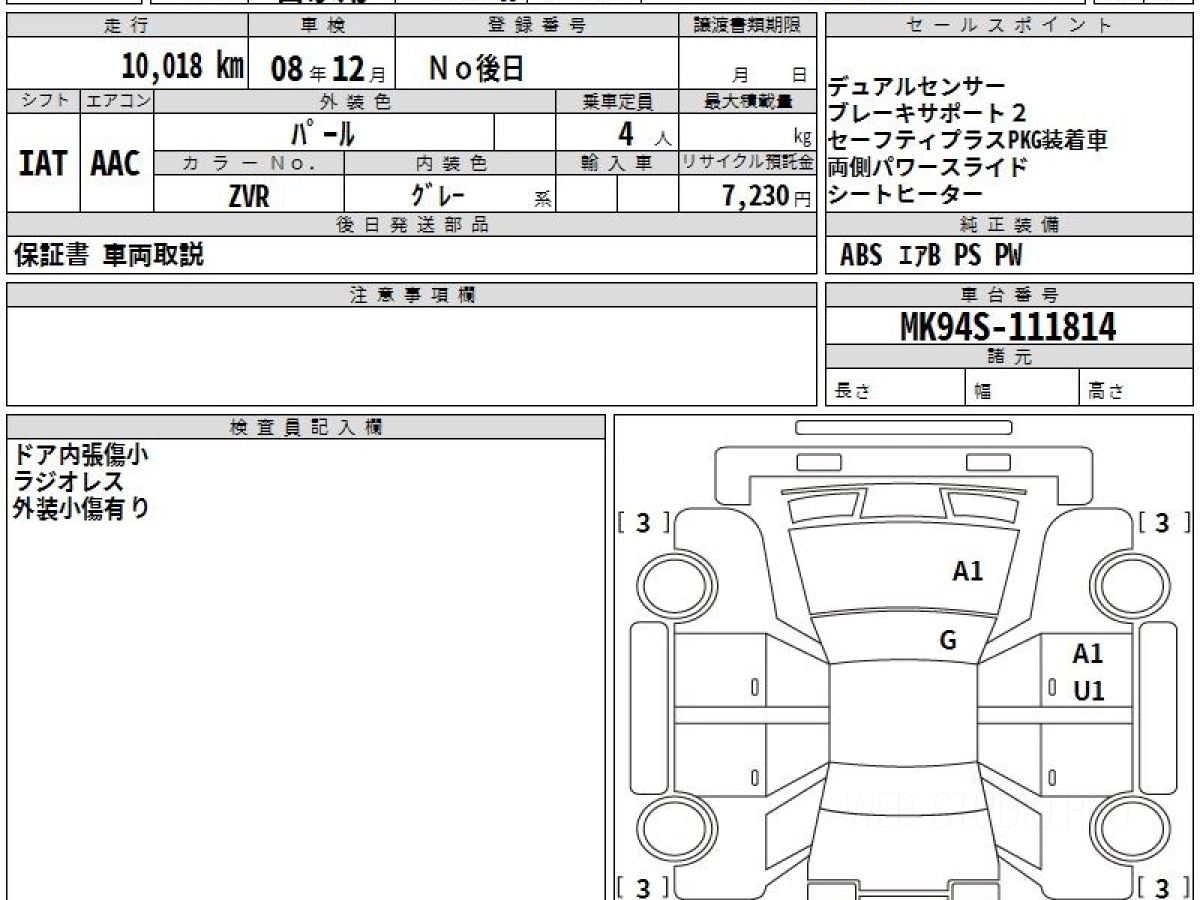The height and width of the screenshot is (900, 1200).
Task: Select the デュアルセンサー sales point line
Action: 917,87
